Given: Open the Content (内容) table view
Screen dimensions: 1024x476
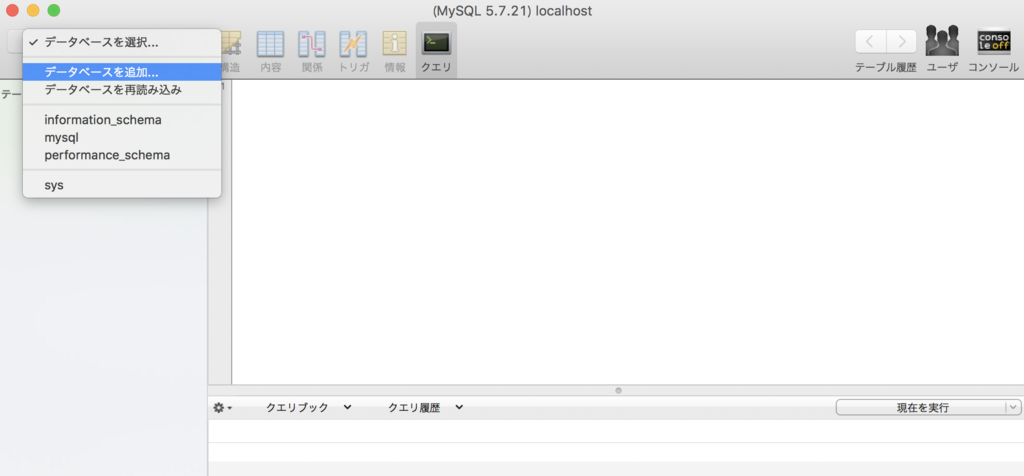Looking at the screenshot, I should tap(270, 51).
